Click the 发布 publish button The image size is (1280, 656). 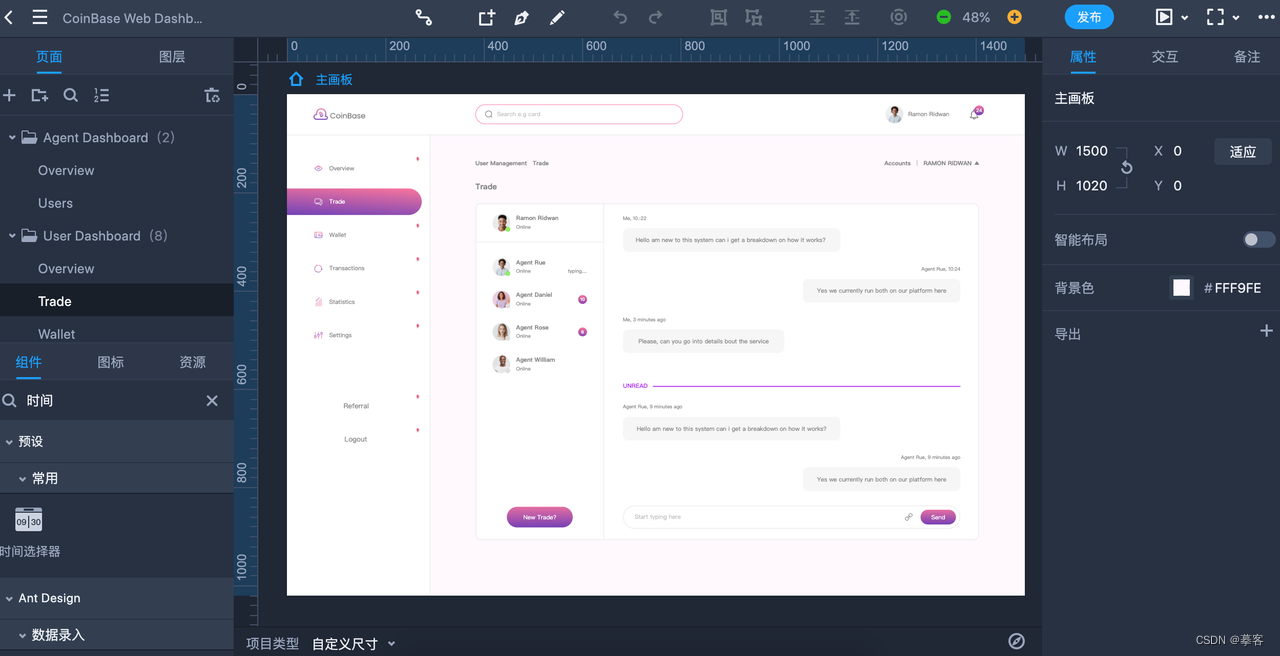click(1089, 17)
